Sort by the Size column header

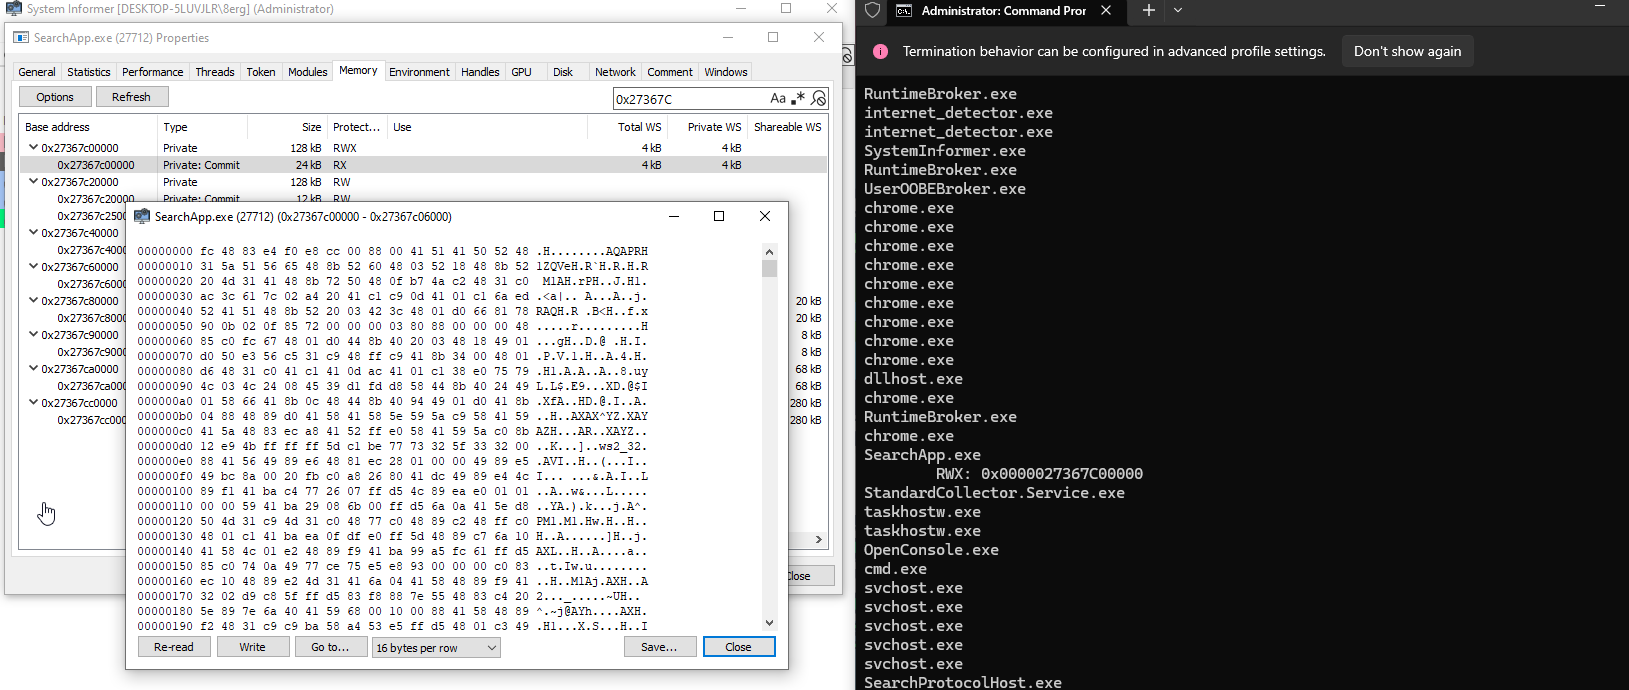288,127
